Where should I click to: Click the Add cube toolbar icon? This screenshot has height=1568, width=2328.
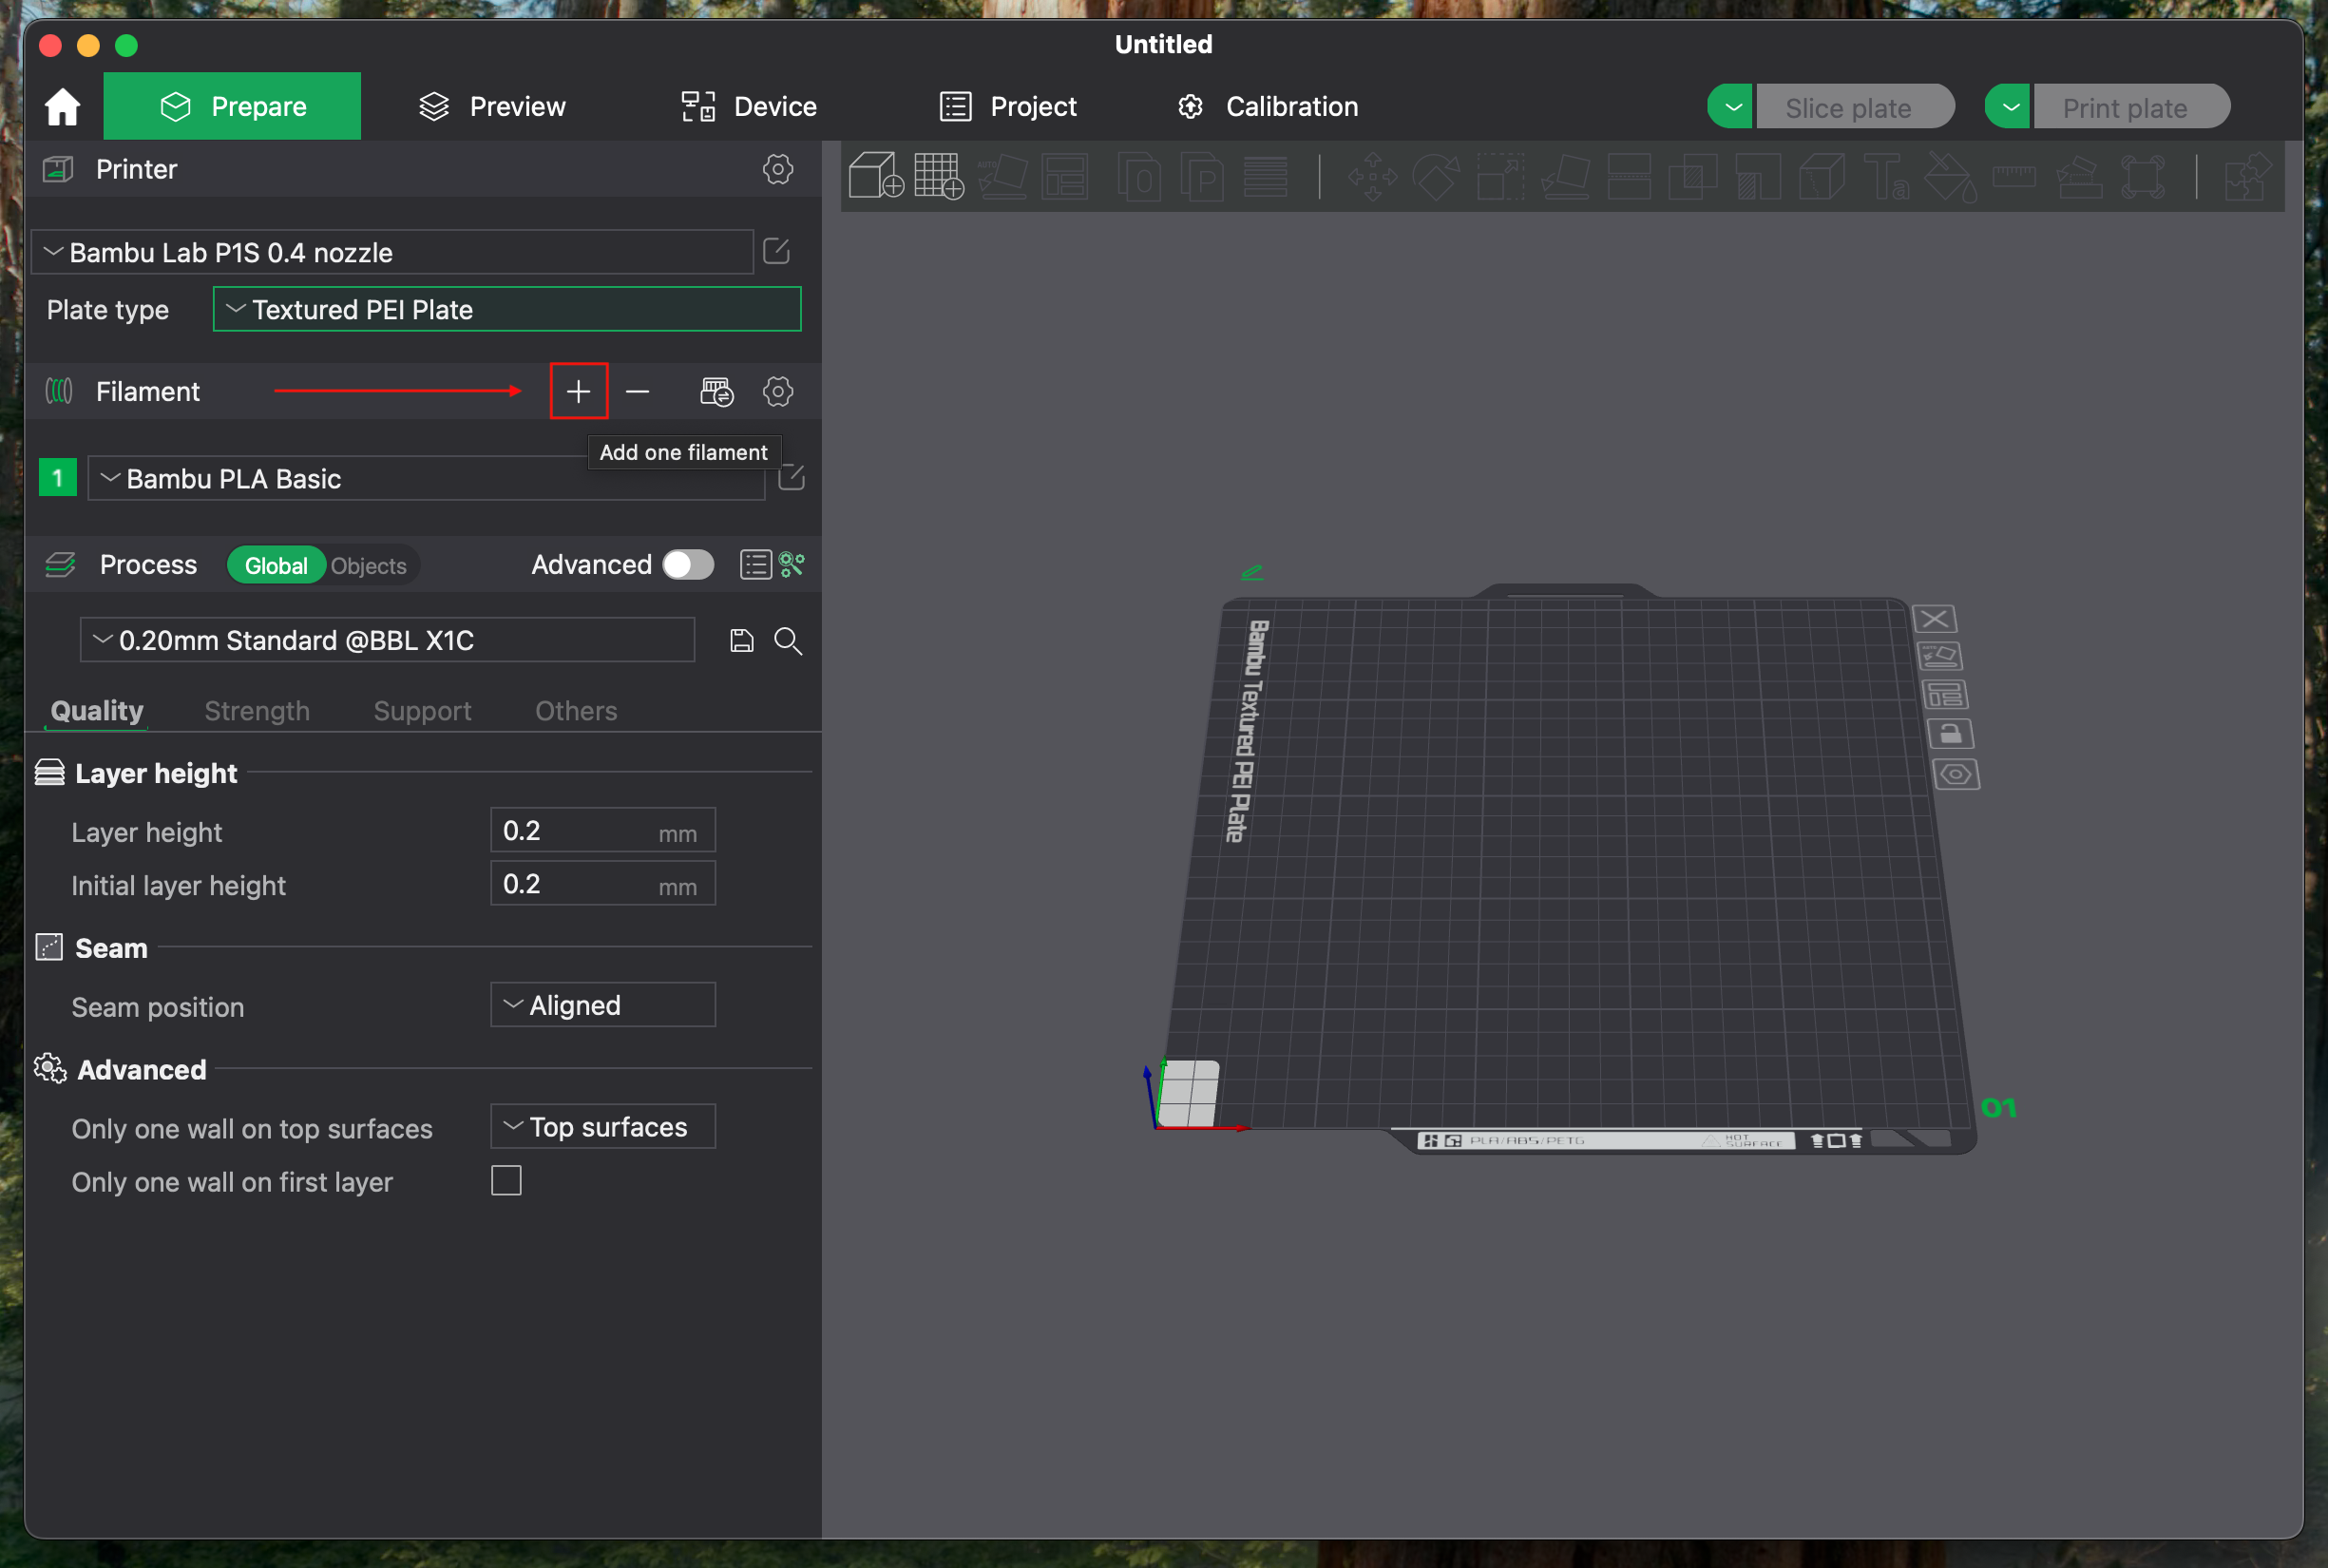875,176
